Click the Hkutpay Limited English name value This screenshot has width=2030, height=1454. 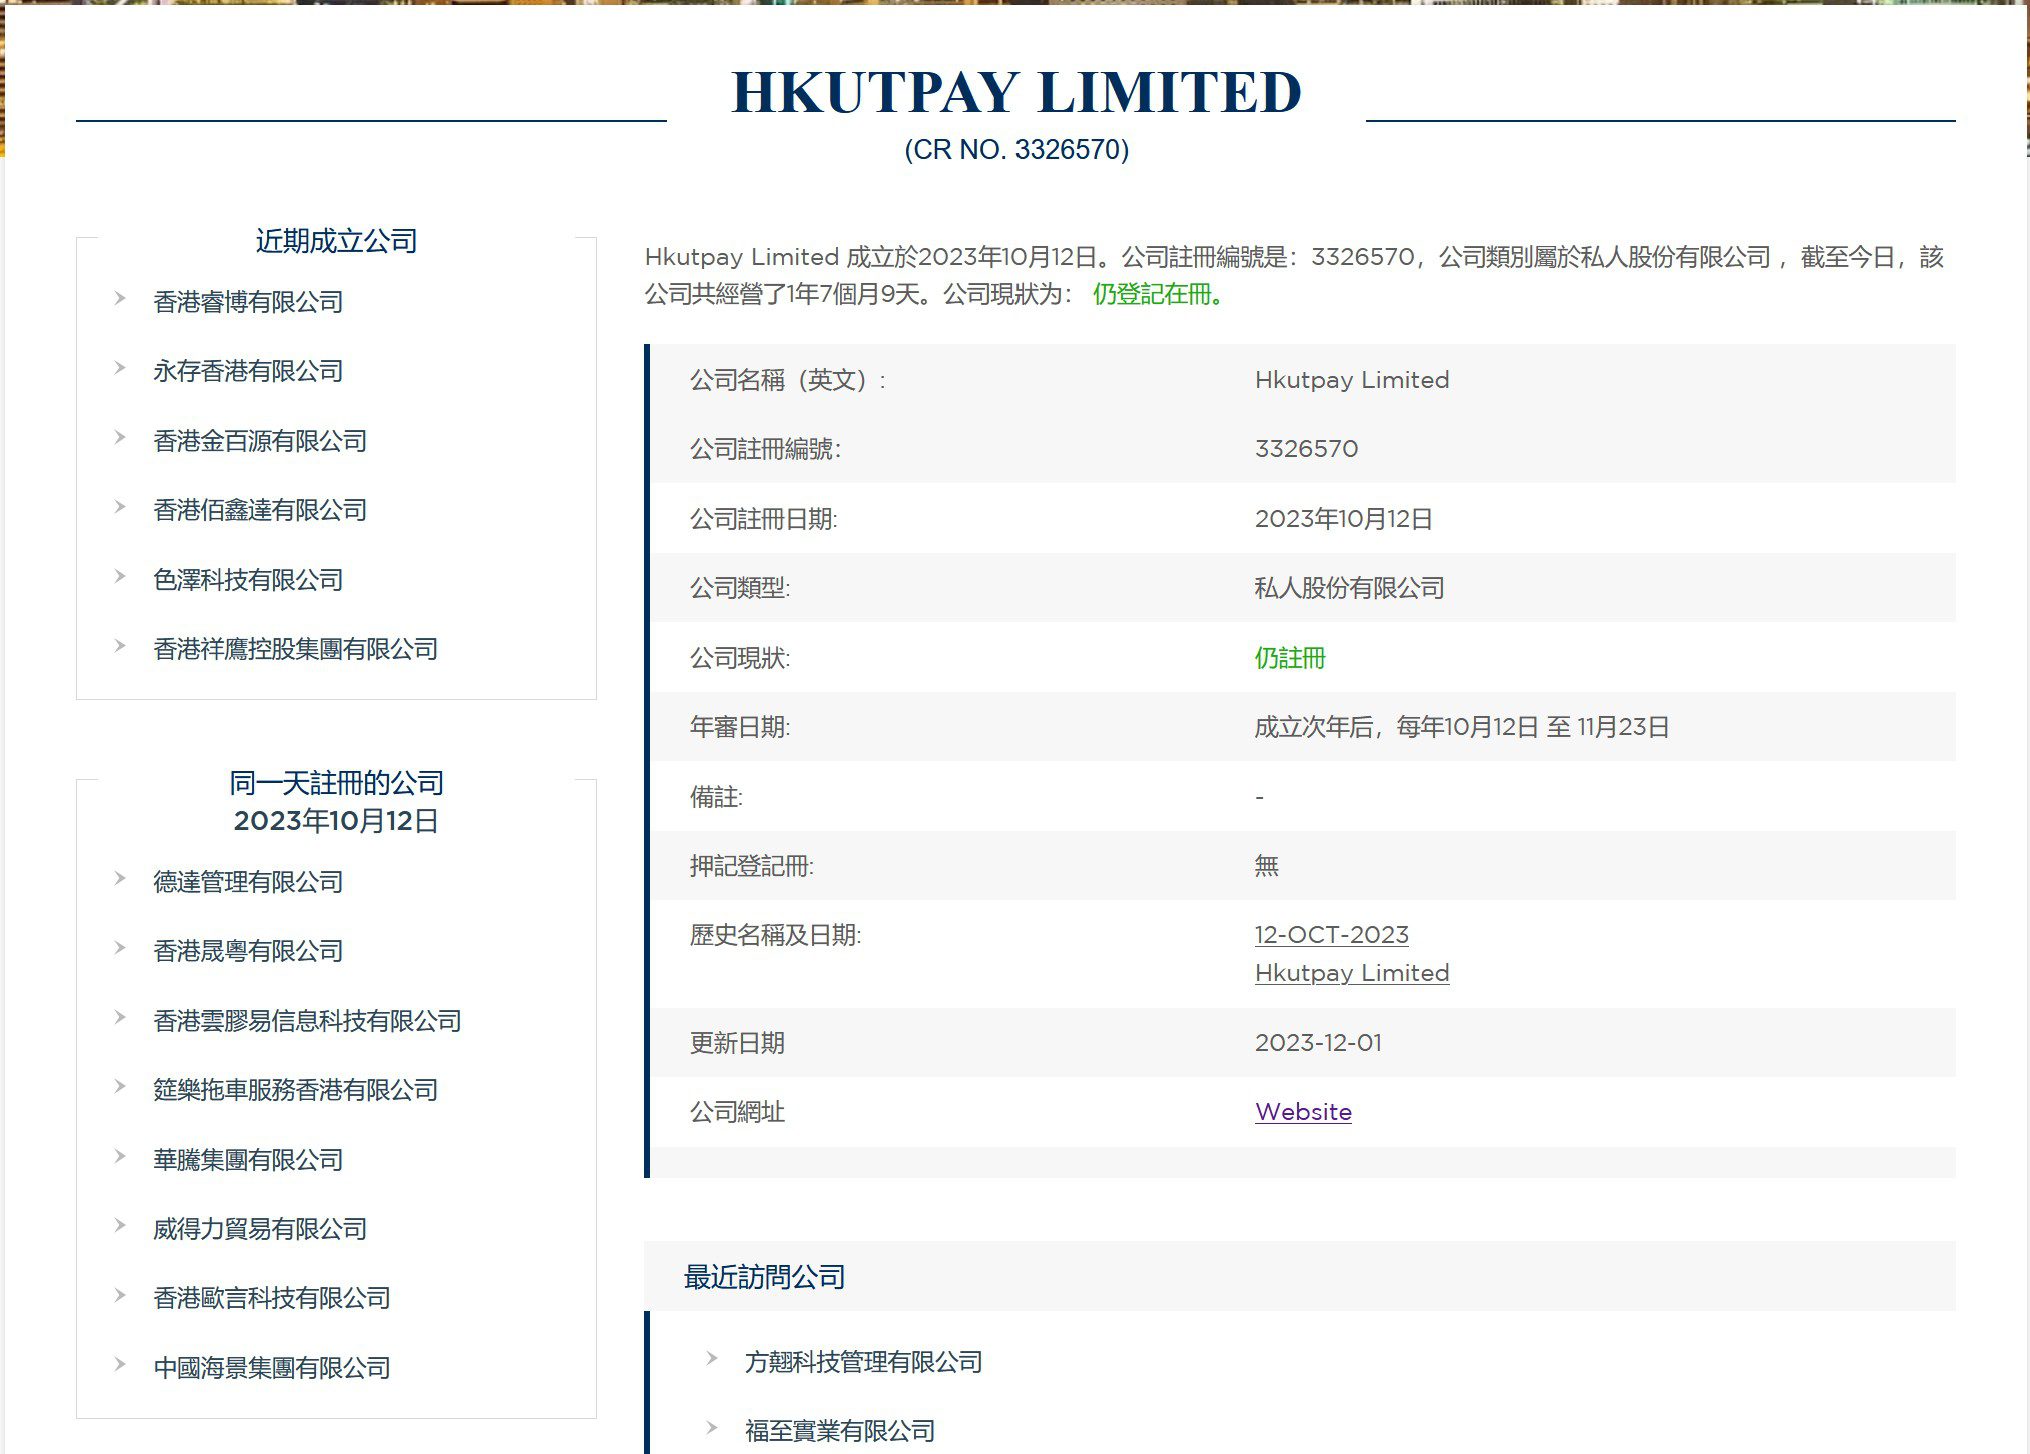pos(1352,380)
